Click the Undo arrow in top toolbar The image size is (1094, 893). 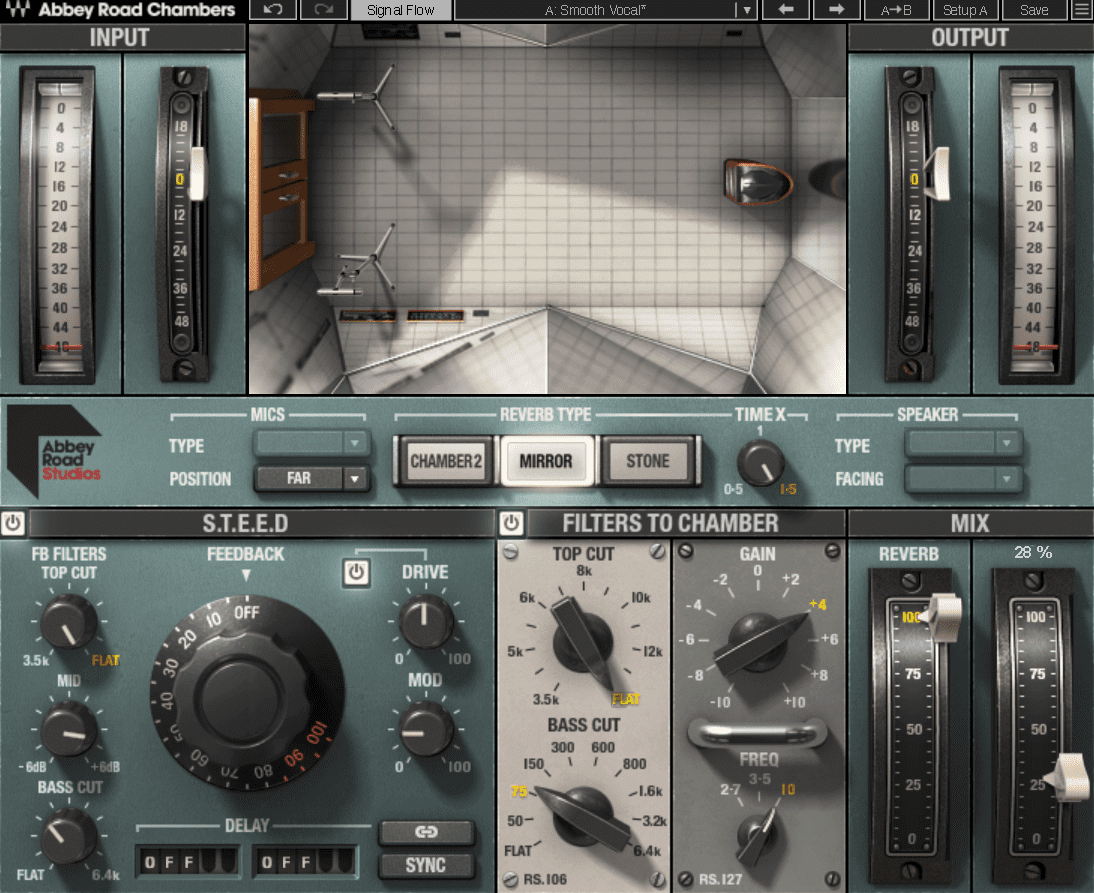tap(273, 10)
